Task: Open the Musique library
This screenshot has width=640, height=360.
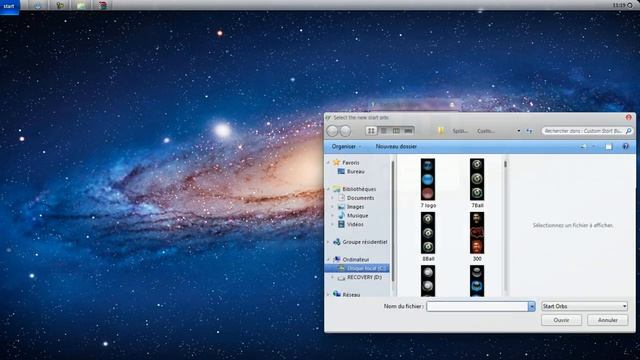Action: [358, 216]
